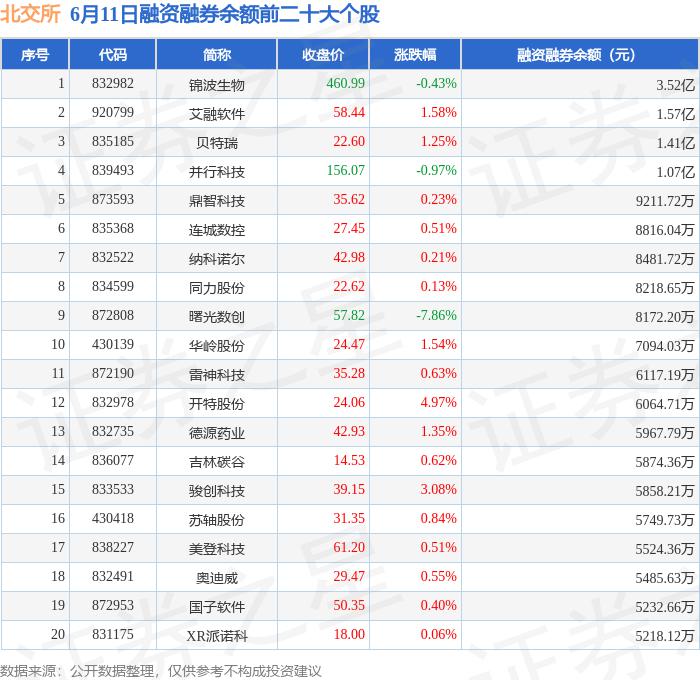The height and width of the screenshot is (680, 700).
Task: Click balance value 3.52亿
Action: 675,84
